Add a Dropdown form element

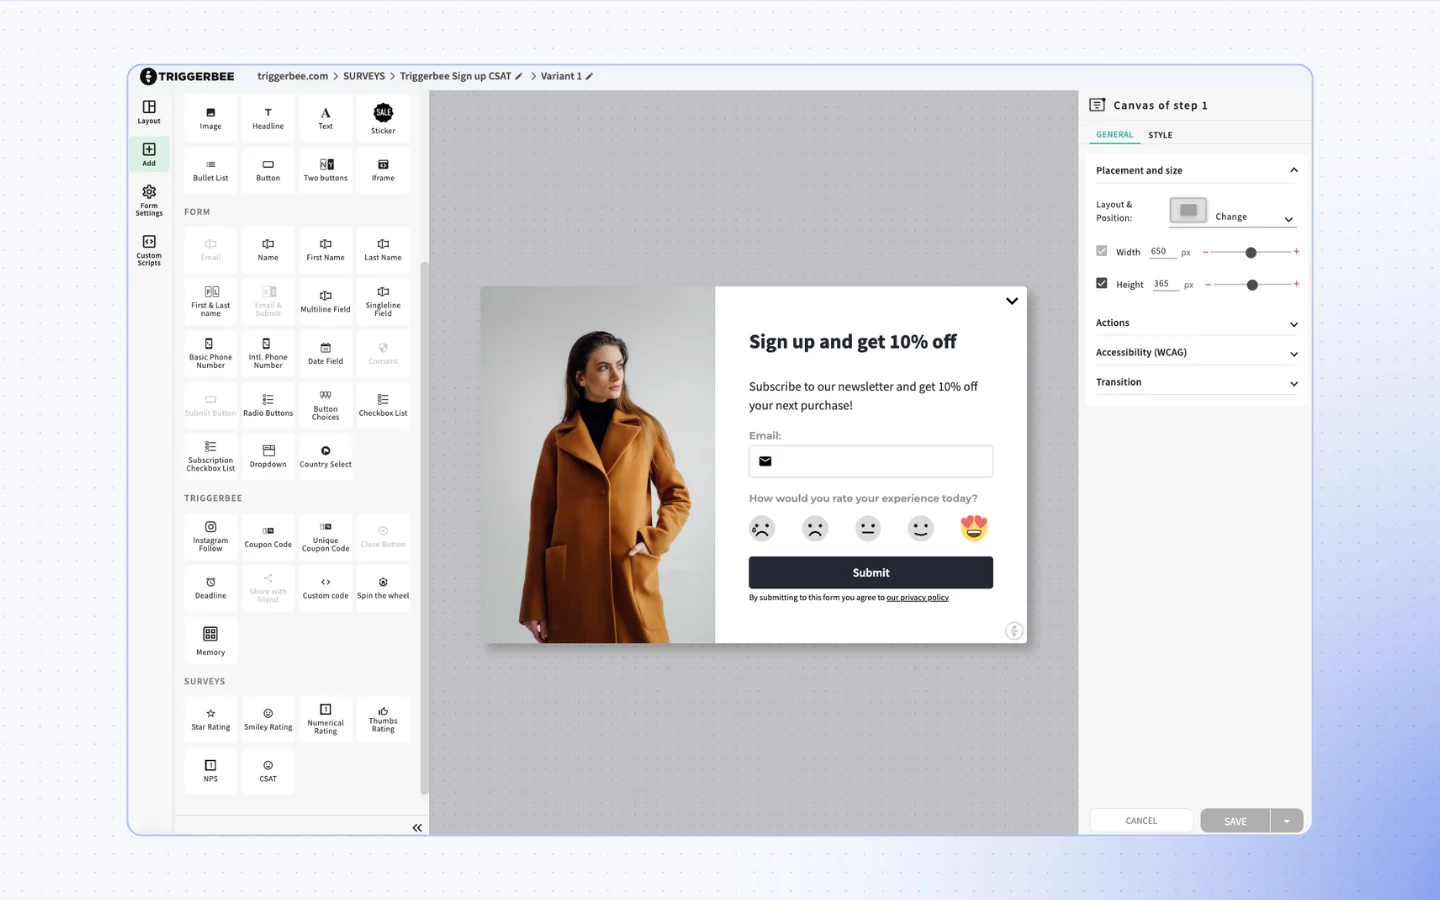[268, 457]
